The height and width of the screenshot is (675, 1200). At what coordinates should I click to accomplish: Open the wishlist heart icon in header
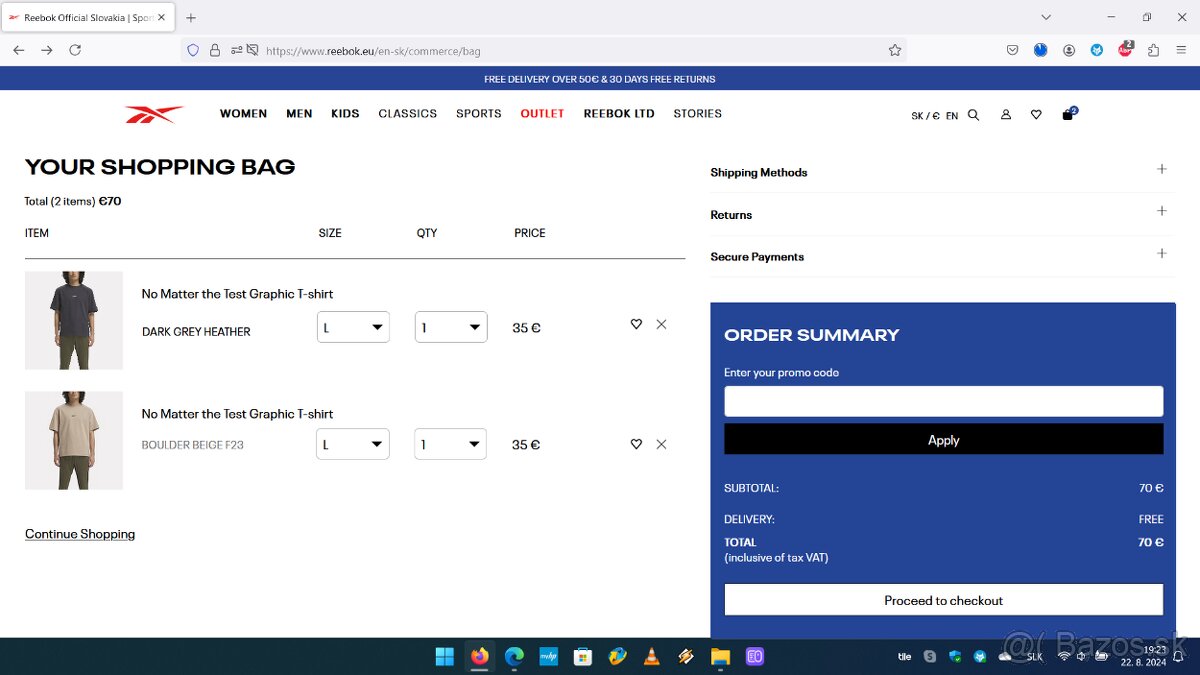click(x=1036, y=115)
